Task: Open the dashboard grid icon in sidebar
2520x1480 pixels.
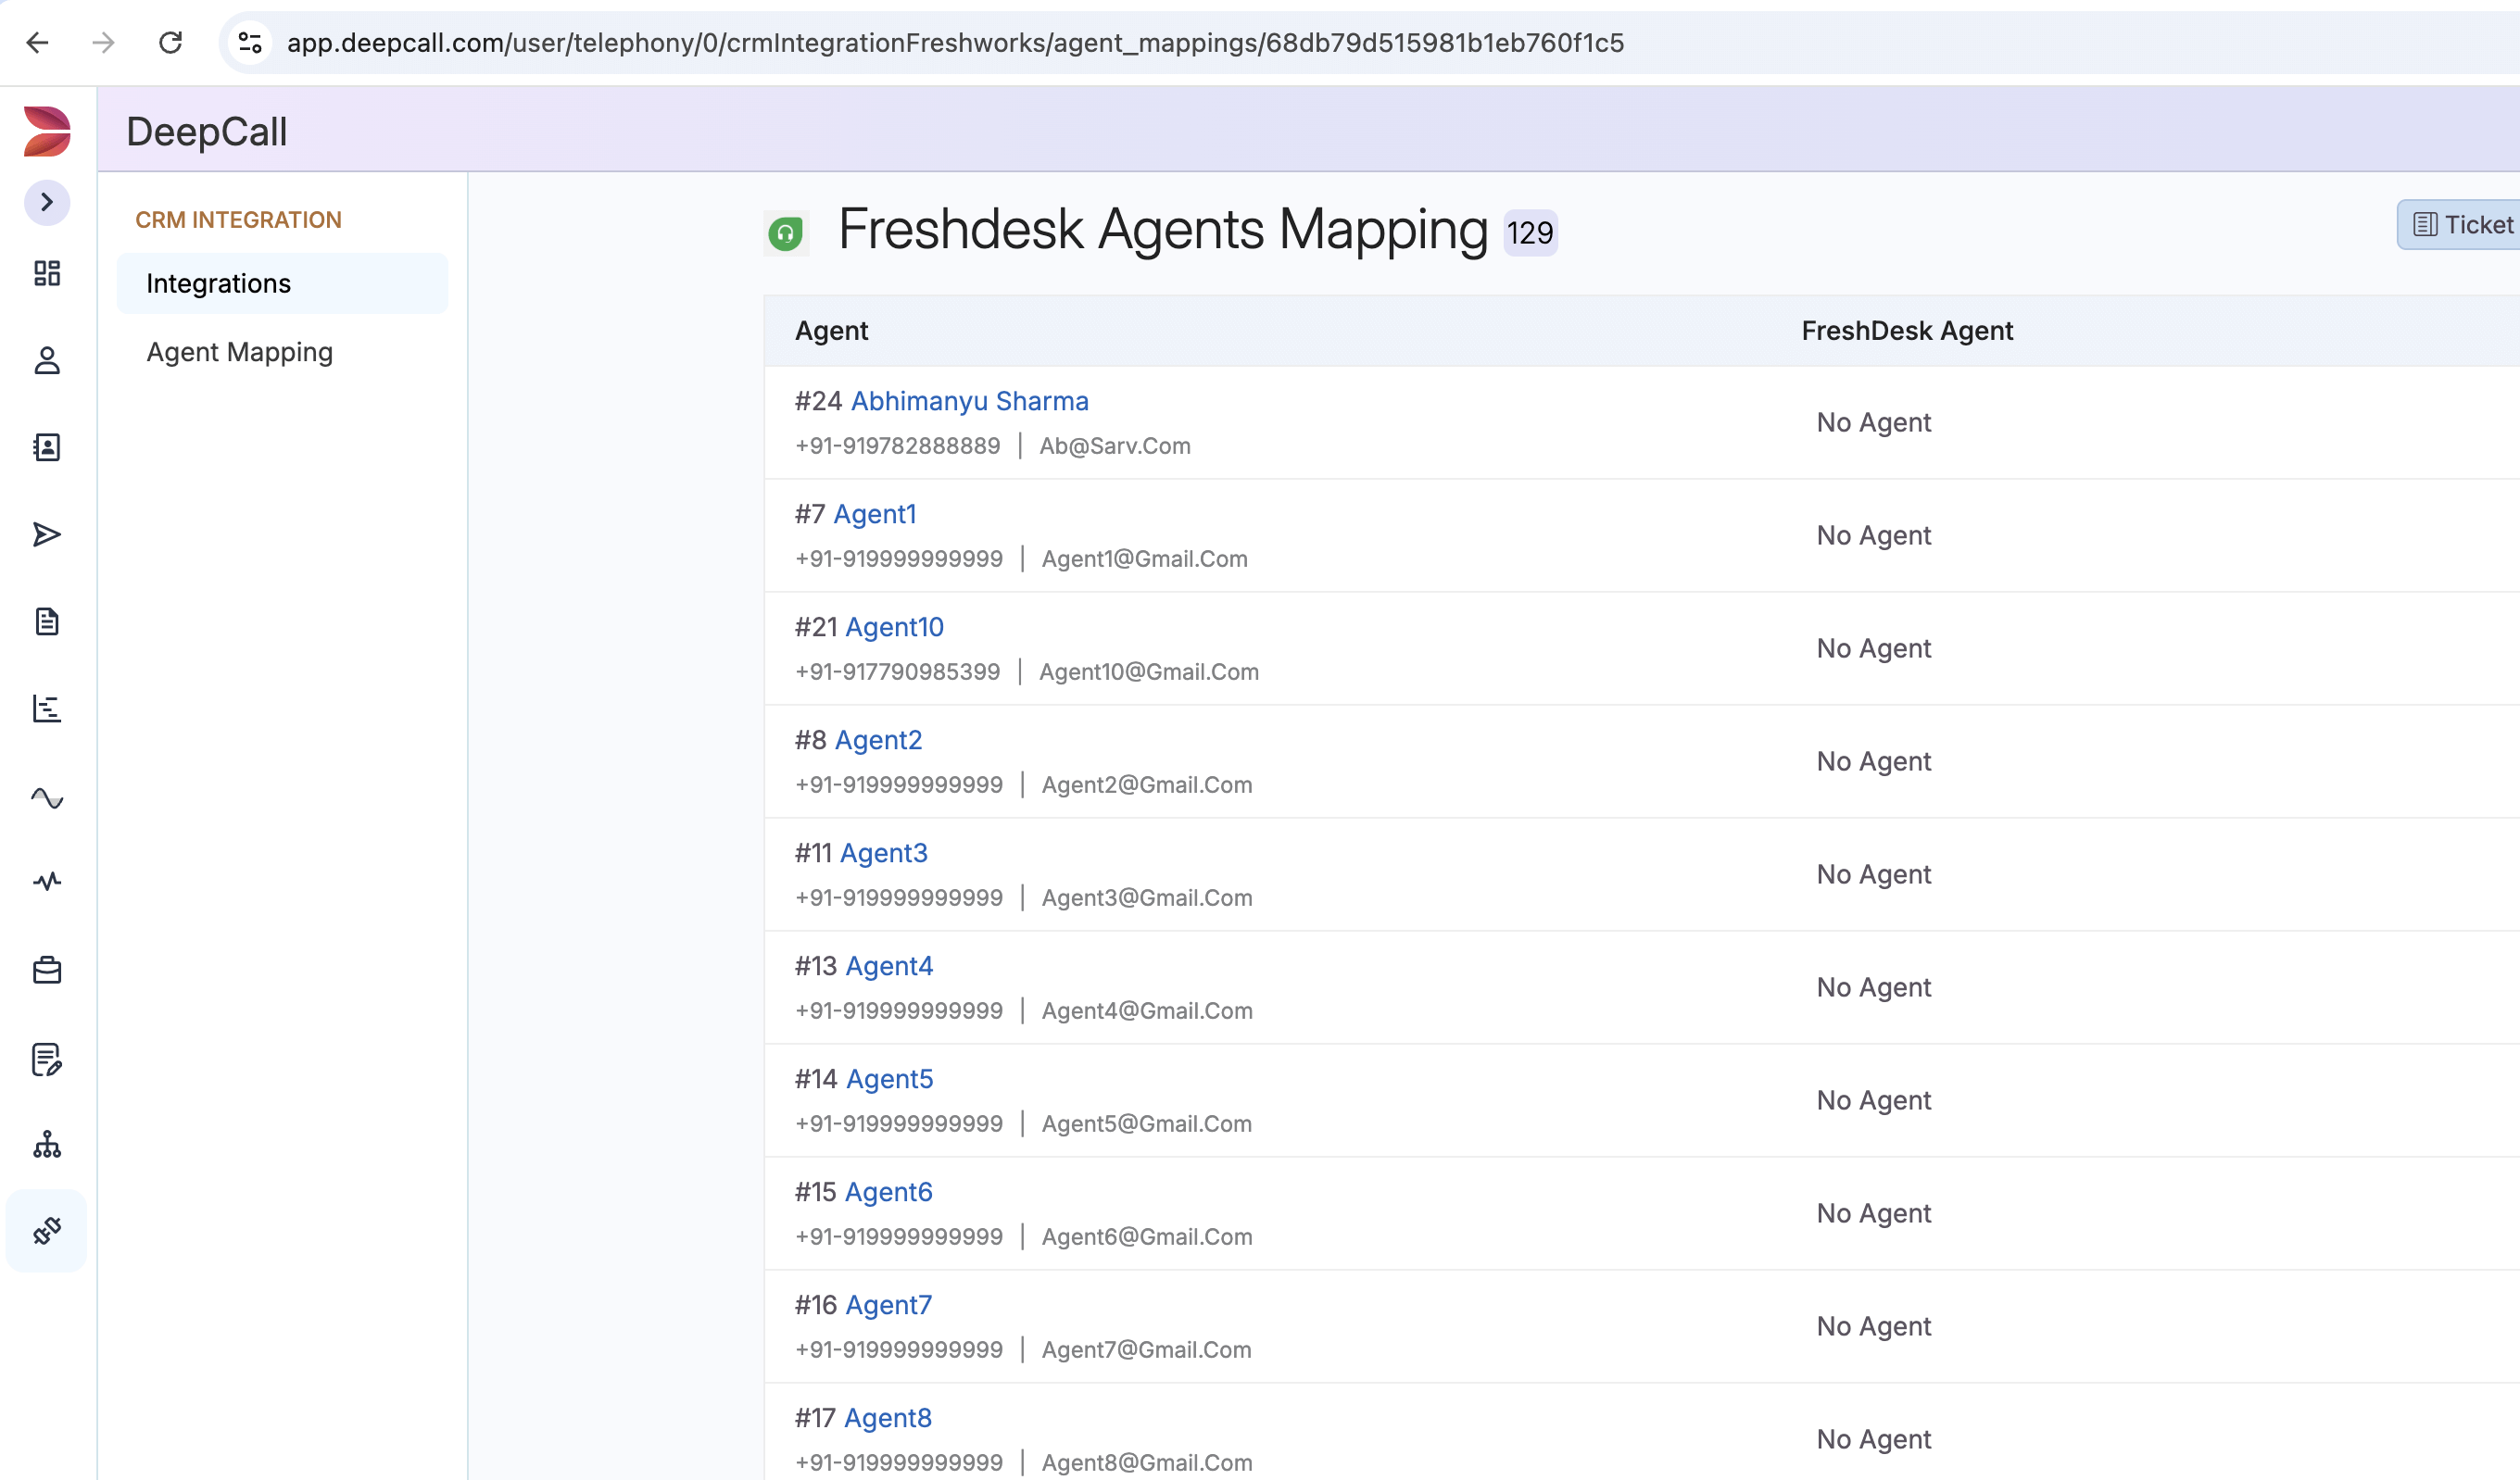Action: point(46,273)
